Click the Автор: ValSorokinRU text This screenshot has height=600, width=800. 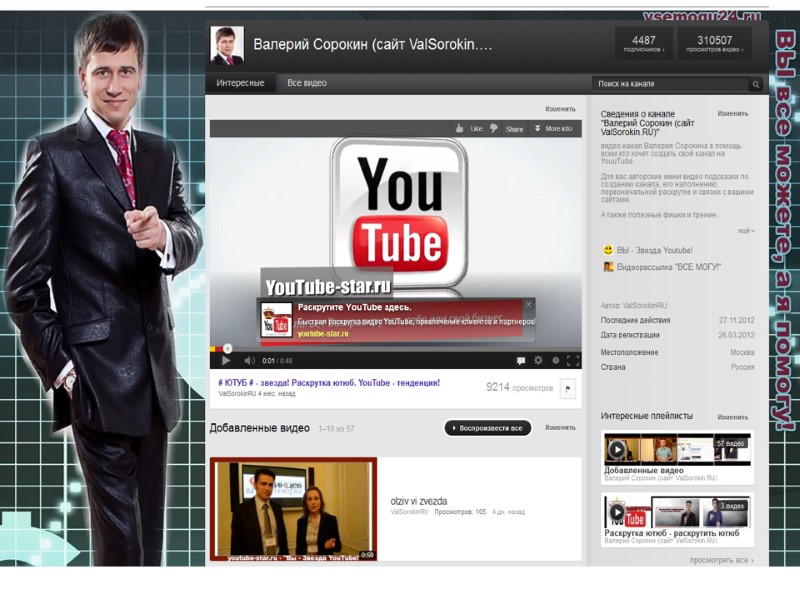click(634, 306)
